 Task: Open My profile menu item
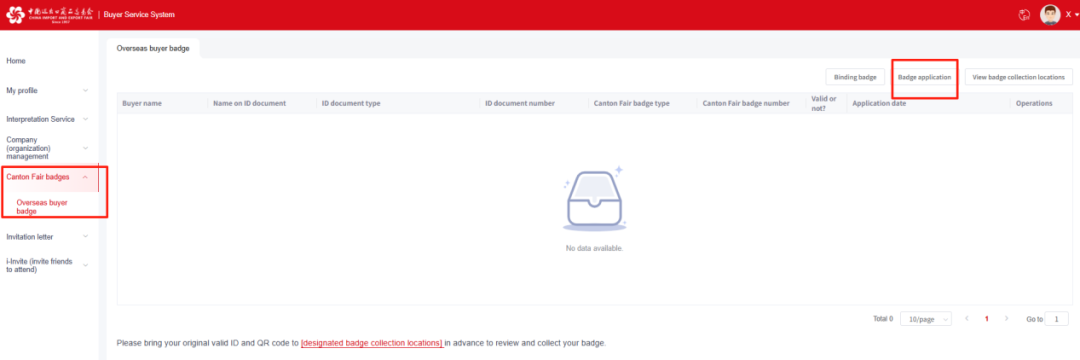point(22,90)
